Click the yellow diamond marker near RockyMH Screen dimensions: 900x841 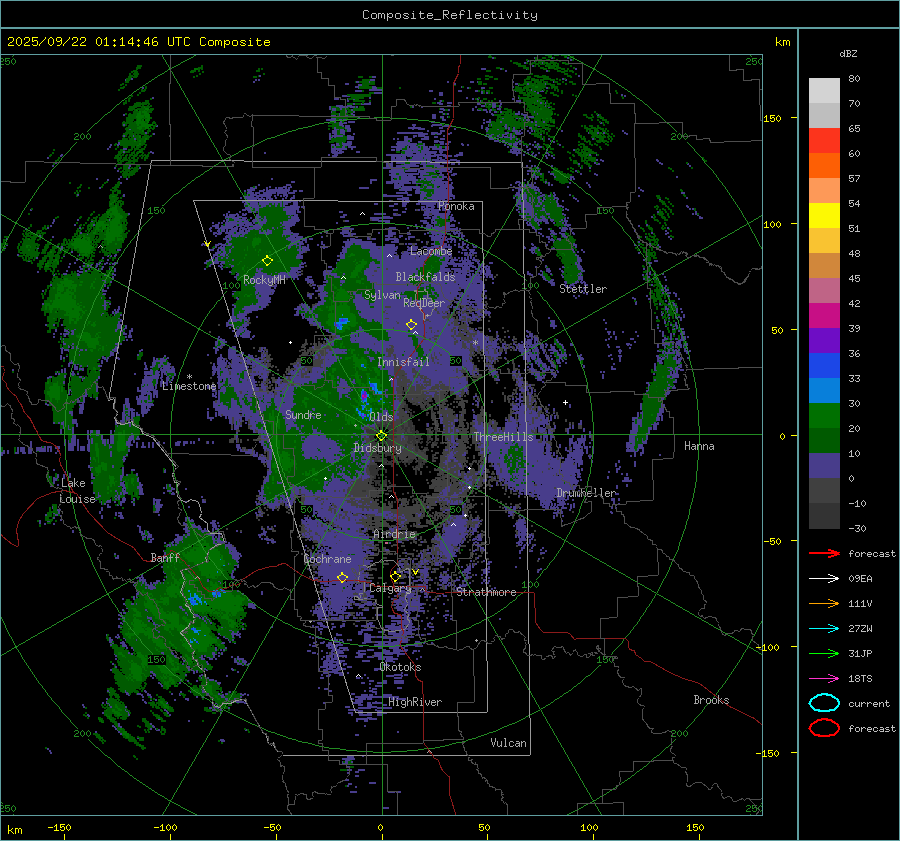tap(267, 260)
